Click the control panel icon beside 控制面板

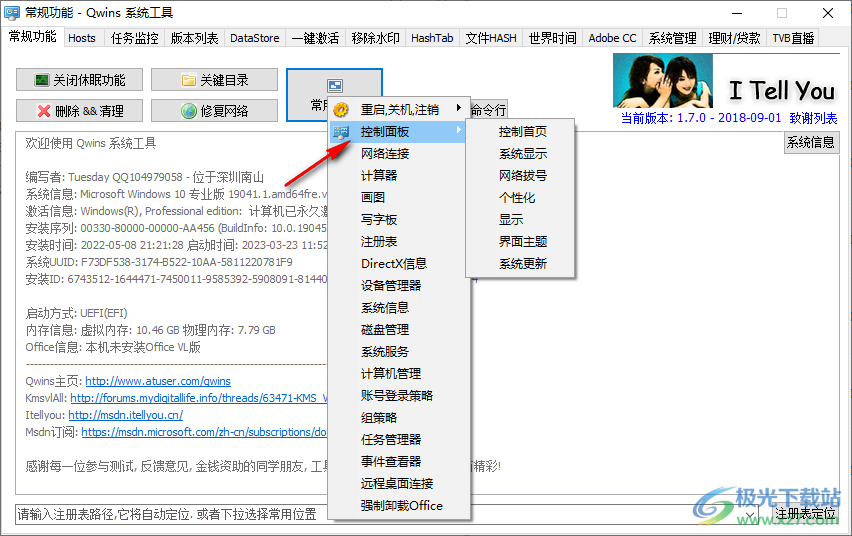coord(341,132)
